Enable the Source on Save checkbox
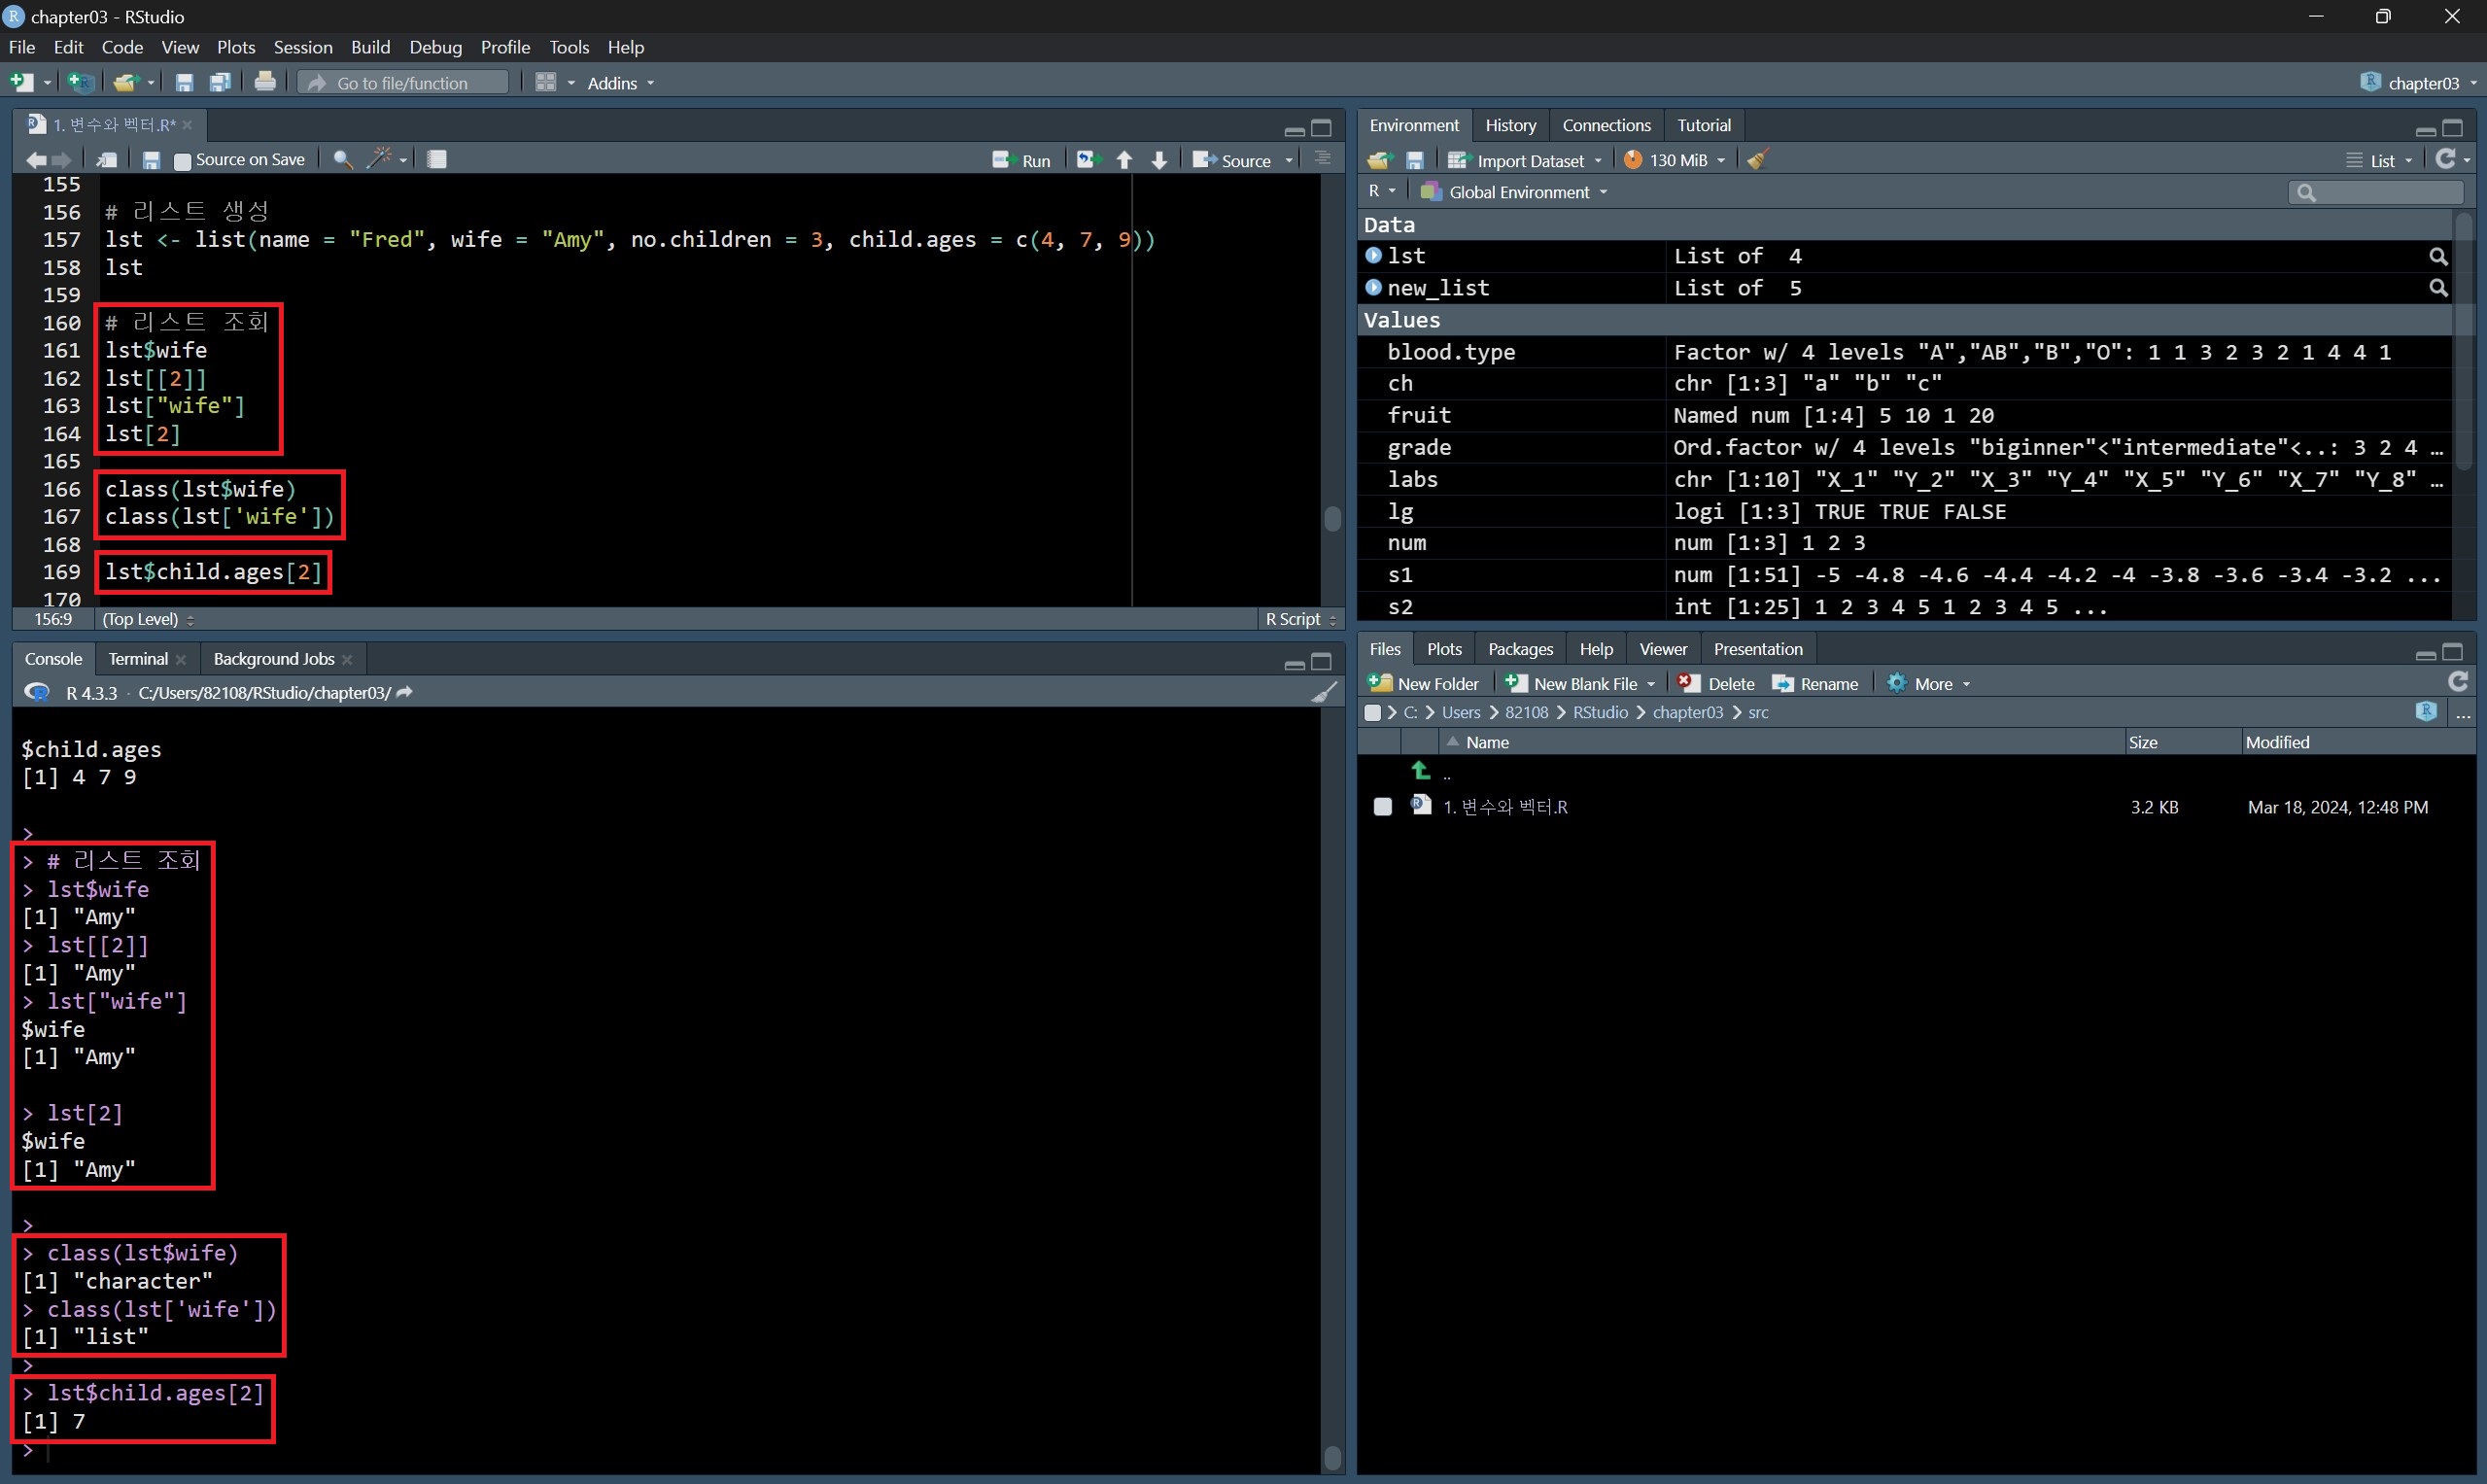Image resolution: width=2487 pixels, height=1484 pixels. [182, 161]
